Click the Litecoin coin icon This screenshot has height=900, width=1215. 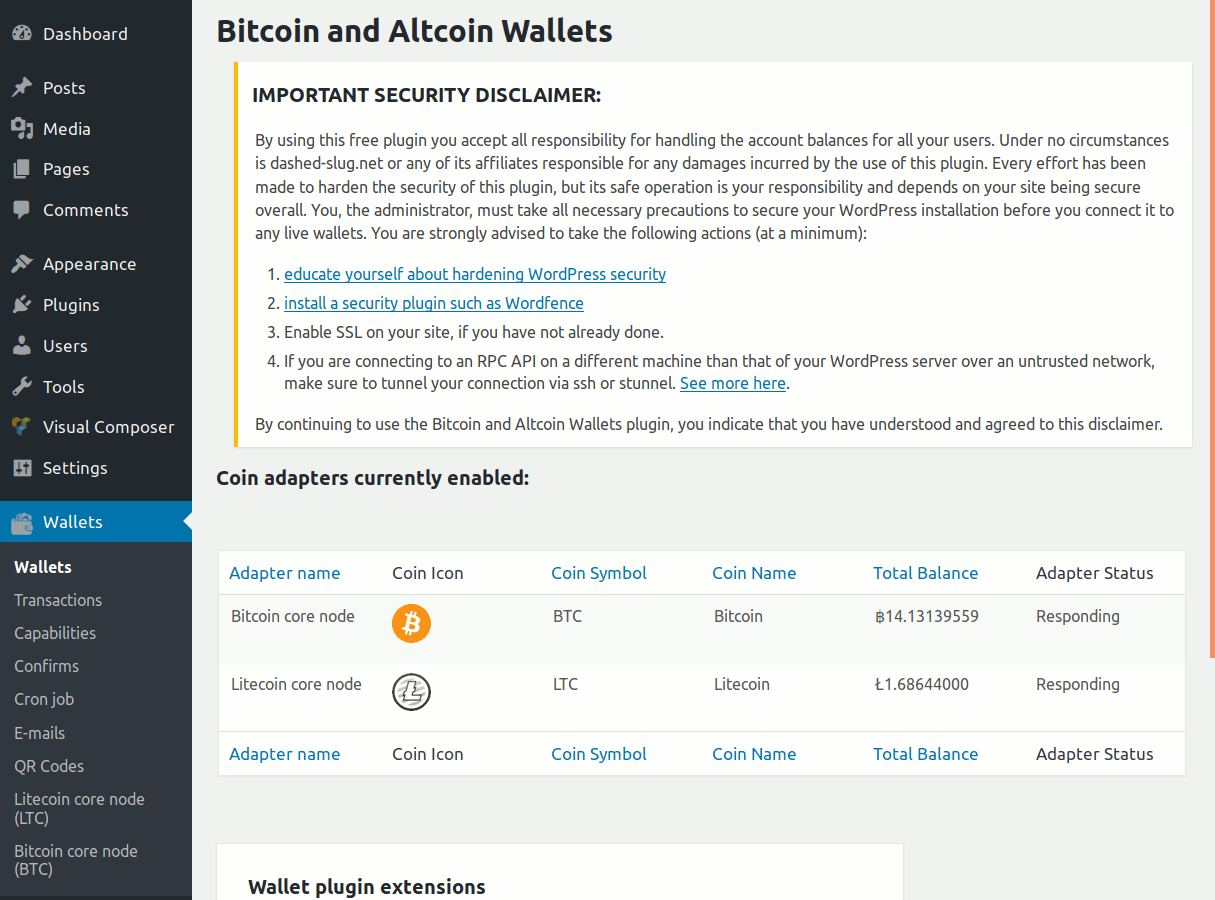[411, 691]
